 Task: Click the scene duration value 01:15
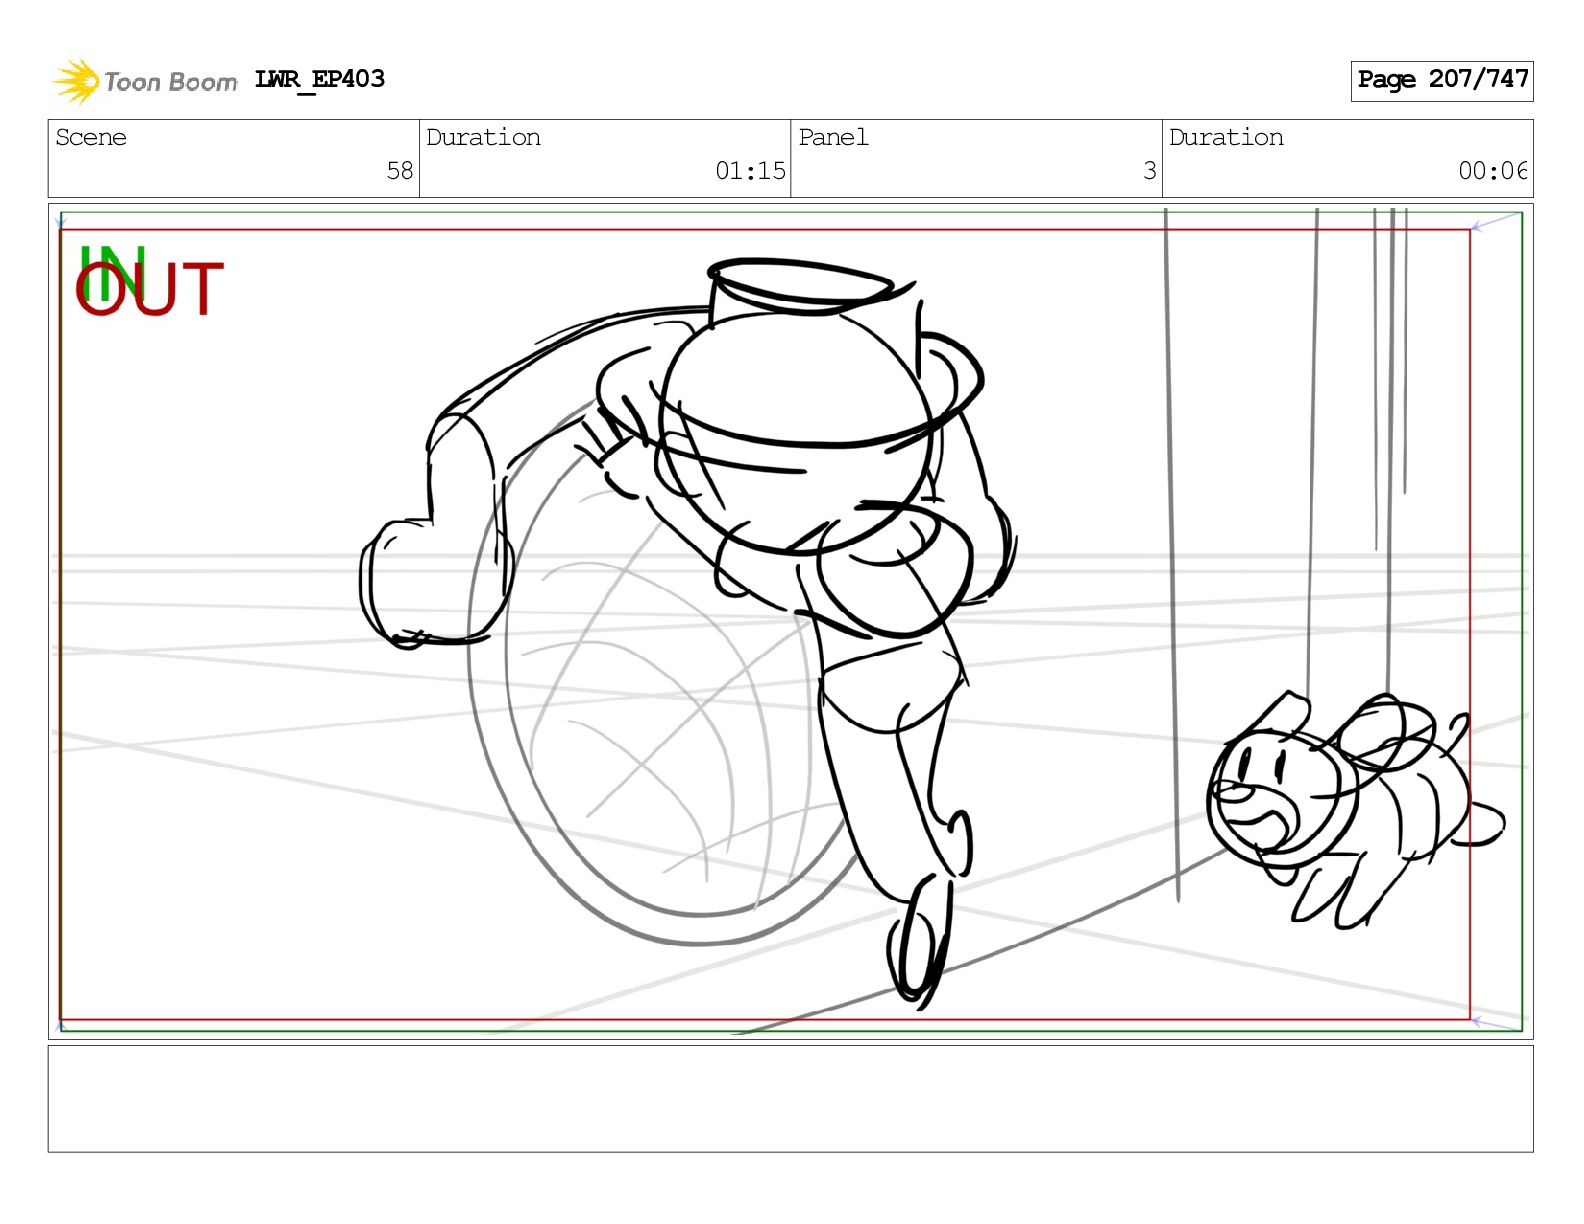pos(750,171)
